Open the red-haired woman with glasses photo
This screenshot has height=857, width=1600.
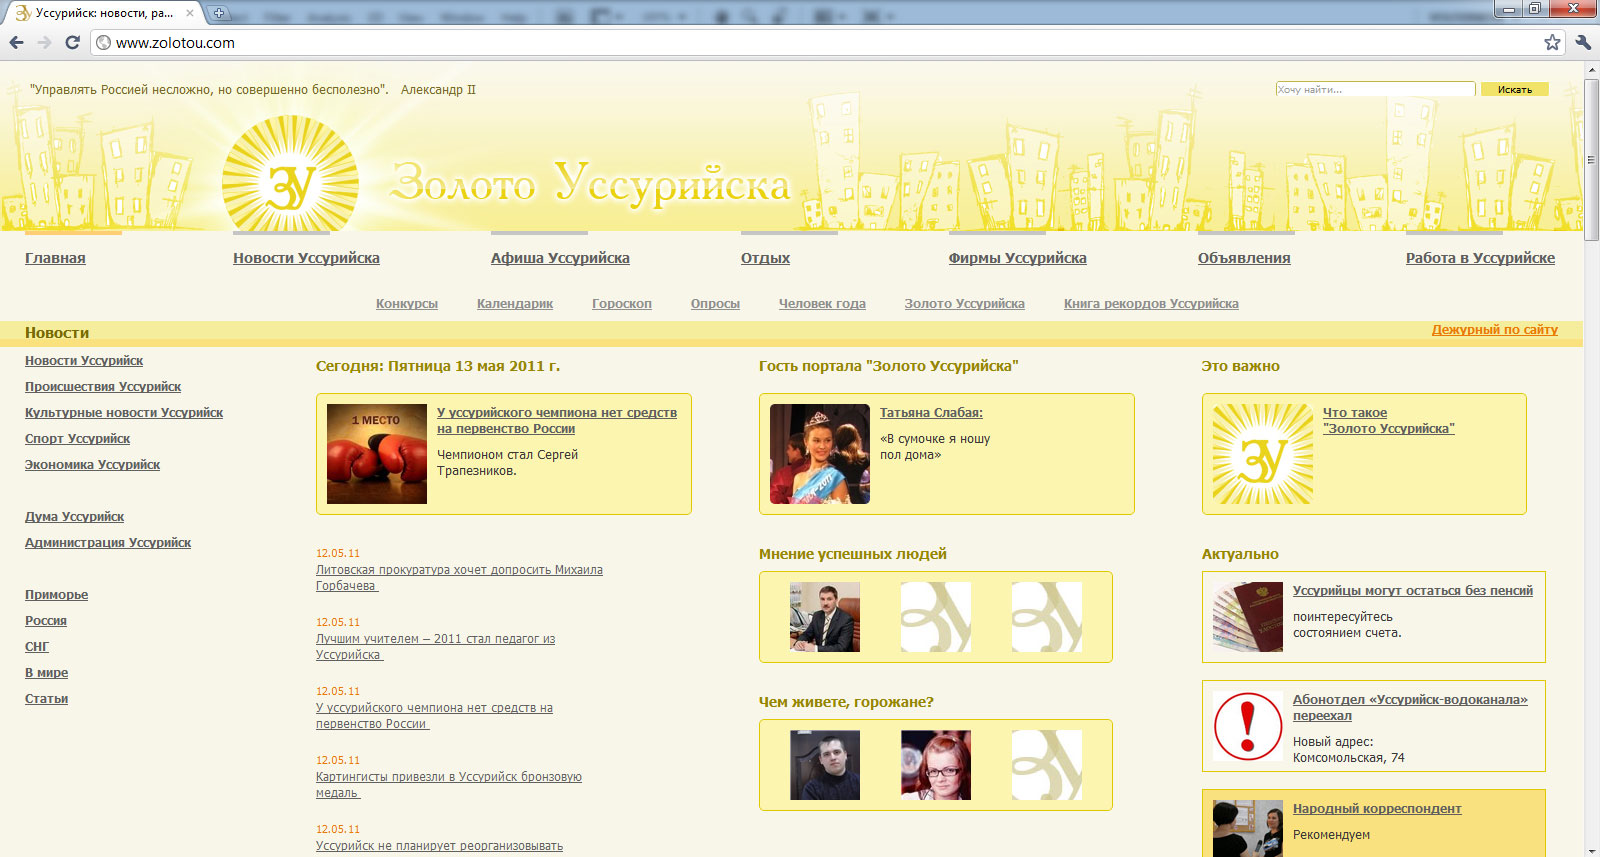coord(936,765)
